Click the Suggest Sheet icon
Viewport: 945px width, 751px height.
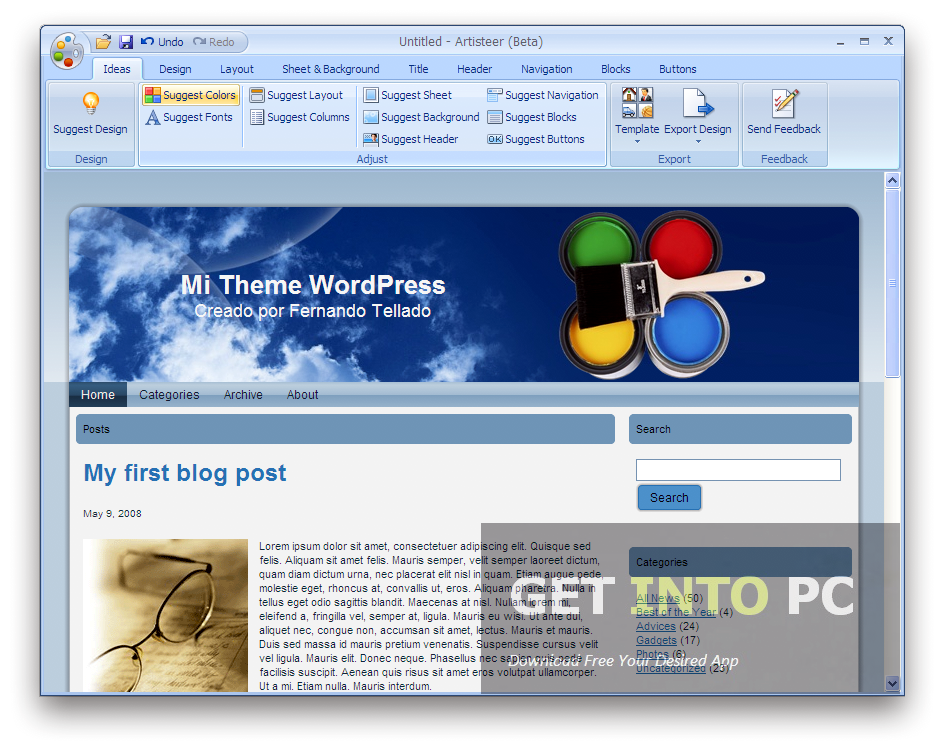point(371,95)
